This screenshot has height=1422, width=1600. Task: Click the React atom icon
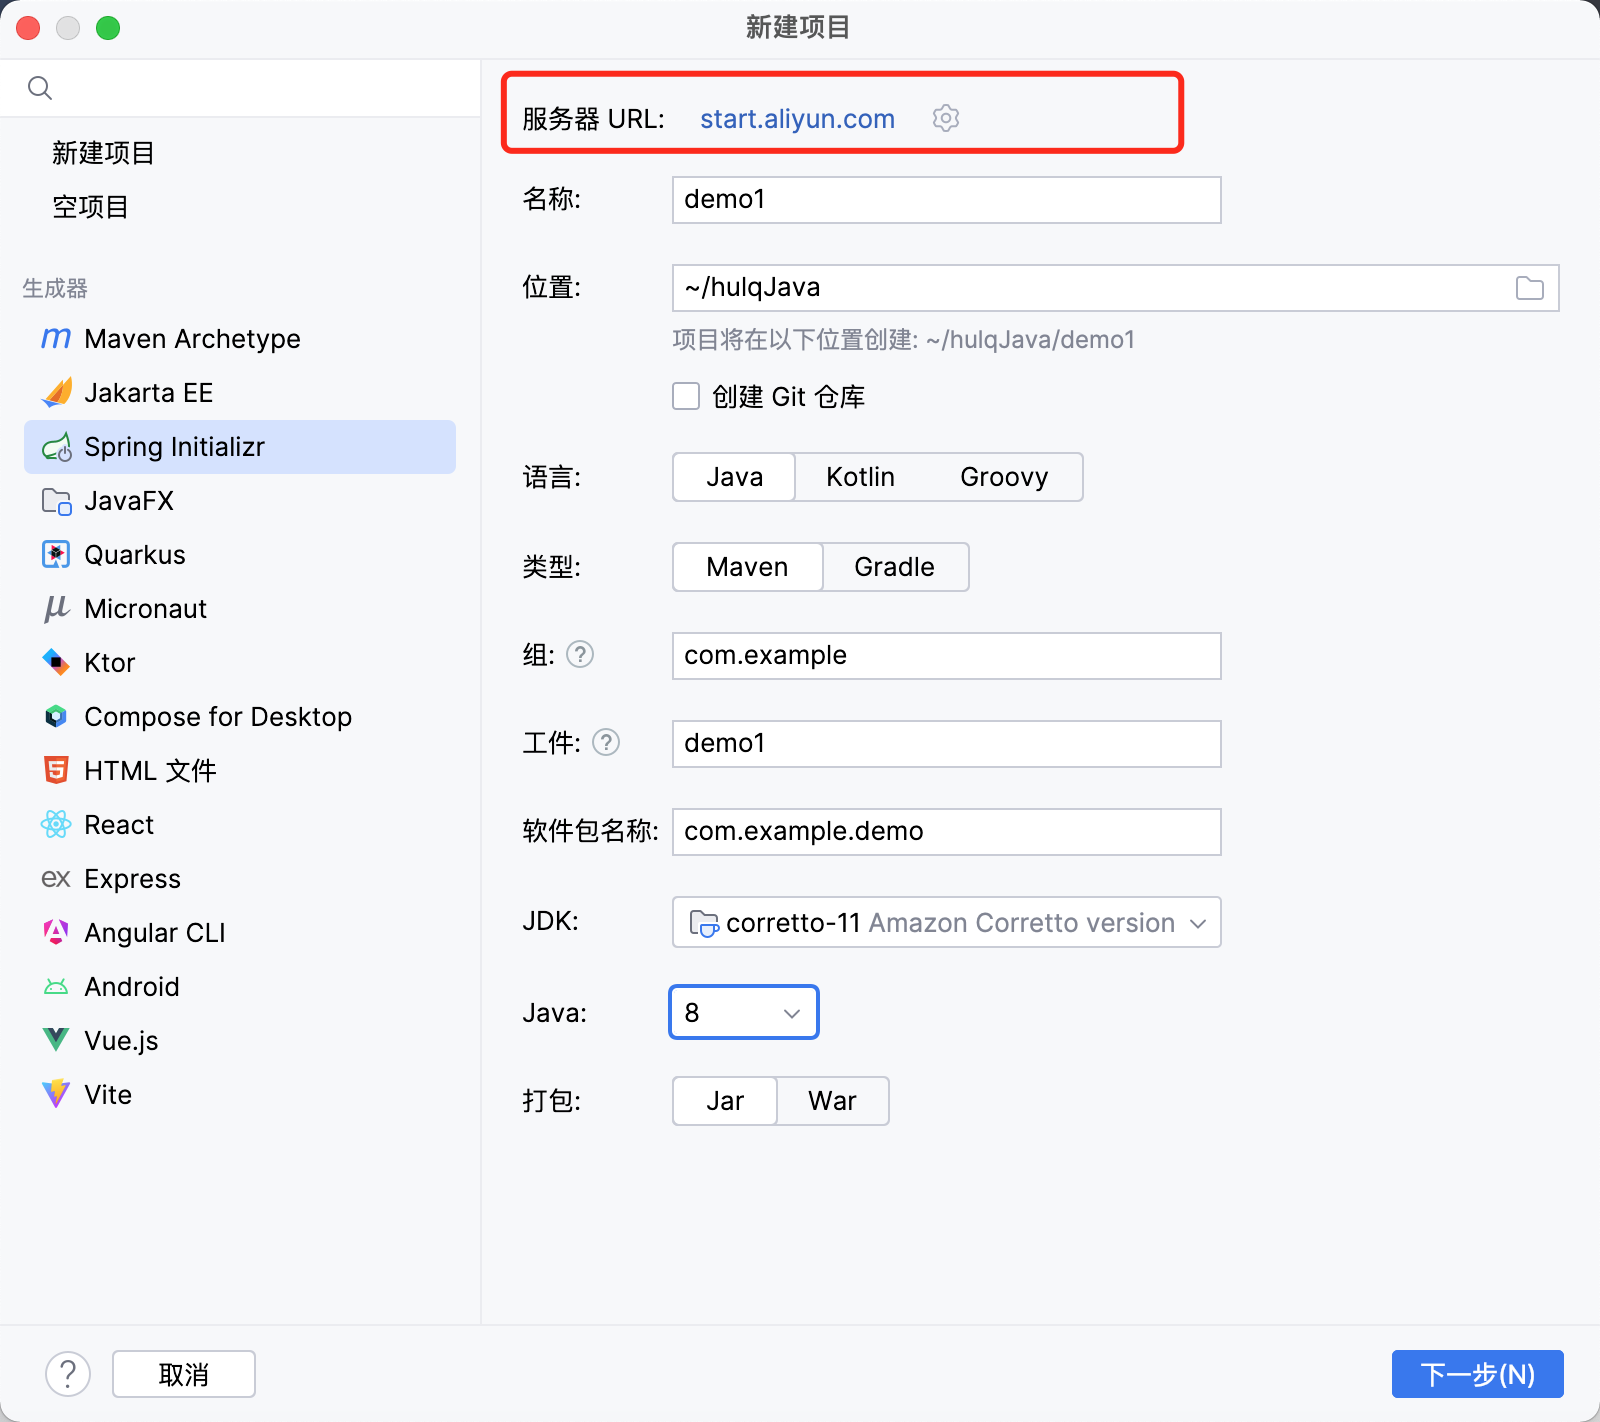click(x=56, y=825)
